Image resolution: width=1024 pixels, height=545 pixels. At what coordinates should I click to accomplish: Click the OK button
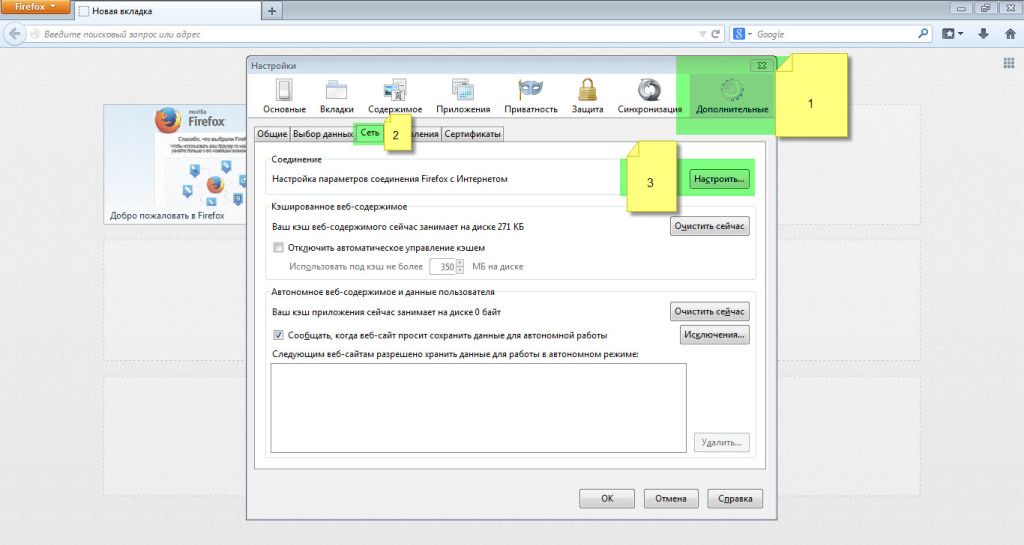(x=607, y=499)
